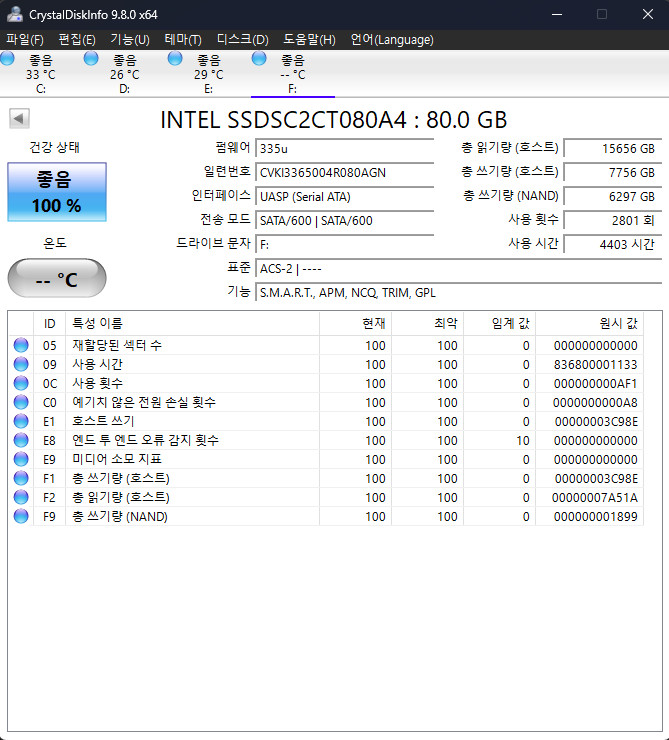Click the blue status orb above F: drive

click(x=259, y=59)
